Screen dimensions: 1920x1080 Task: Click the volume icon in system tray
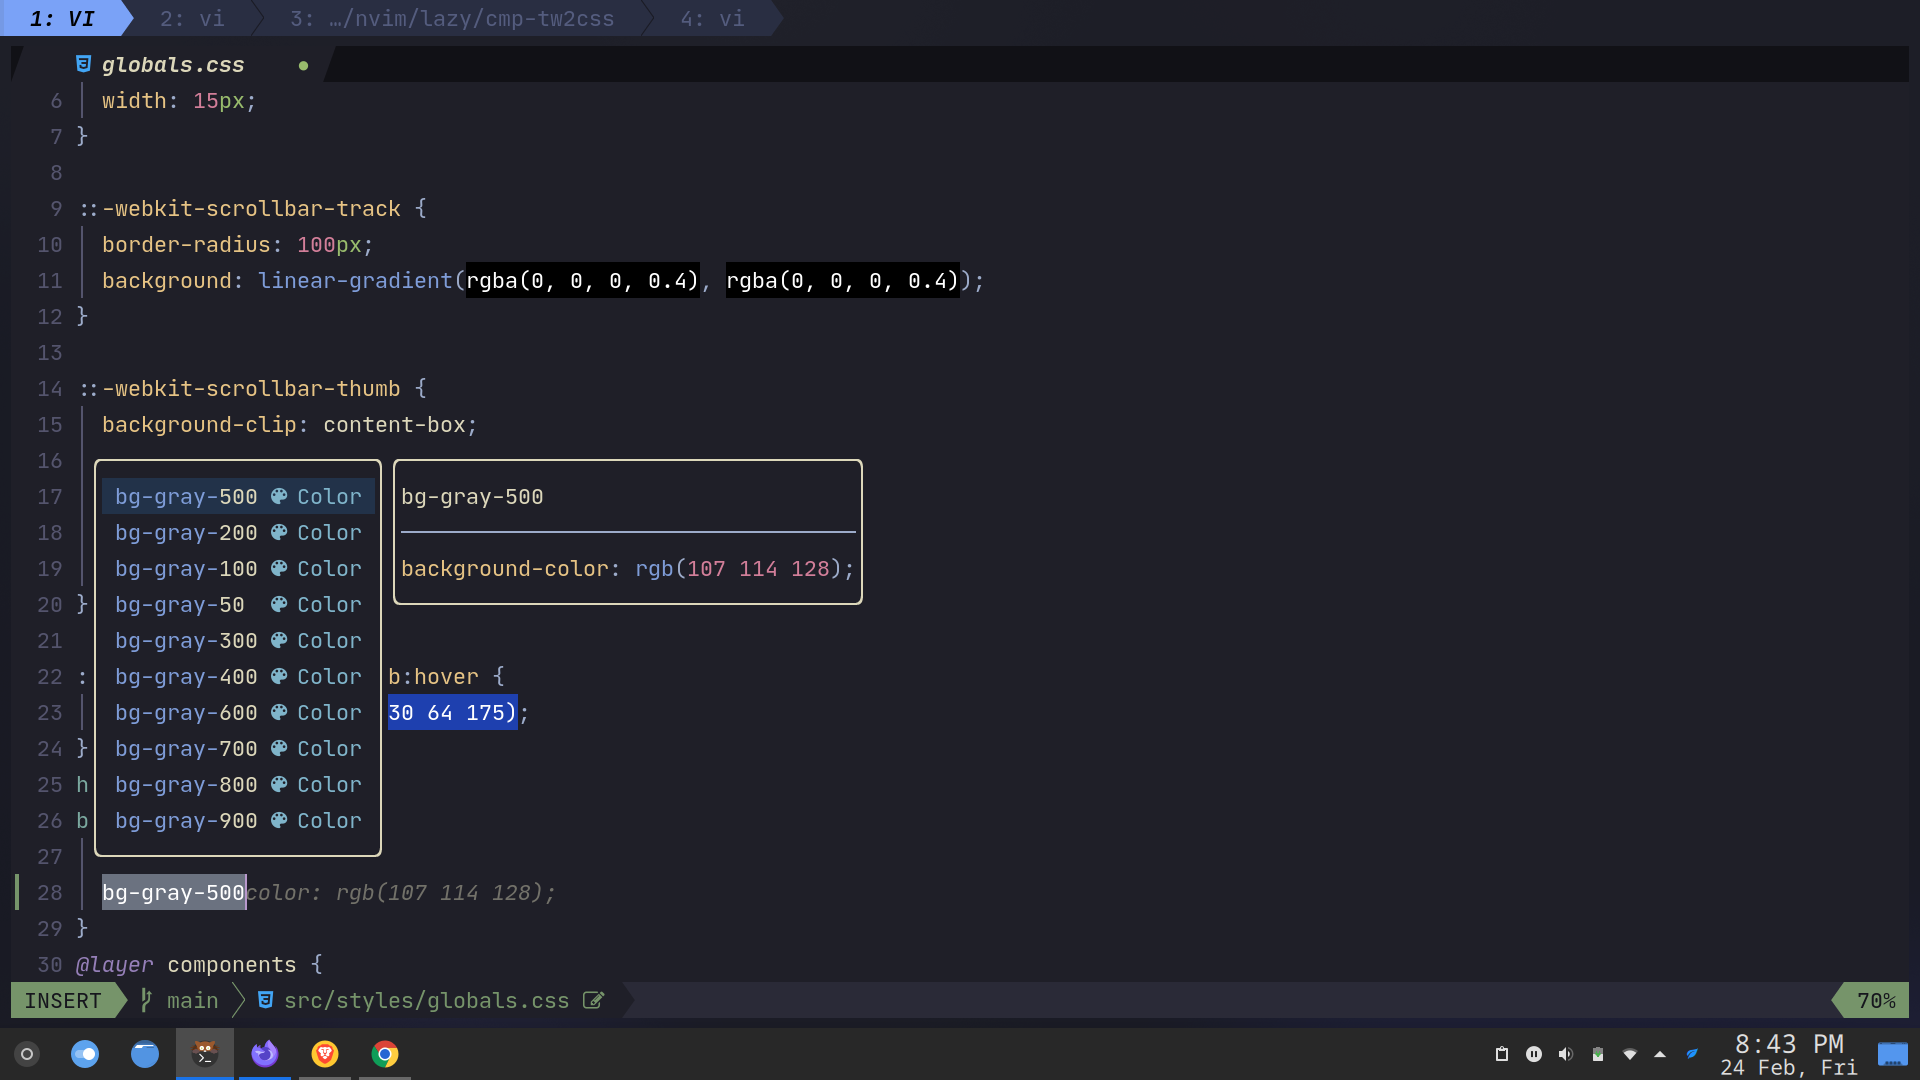[1566, 1054]
